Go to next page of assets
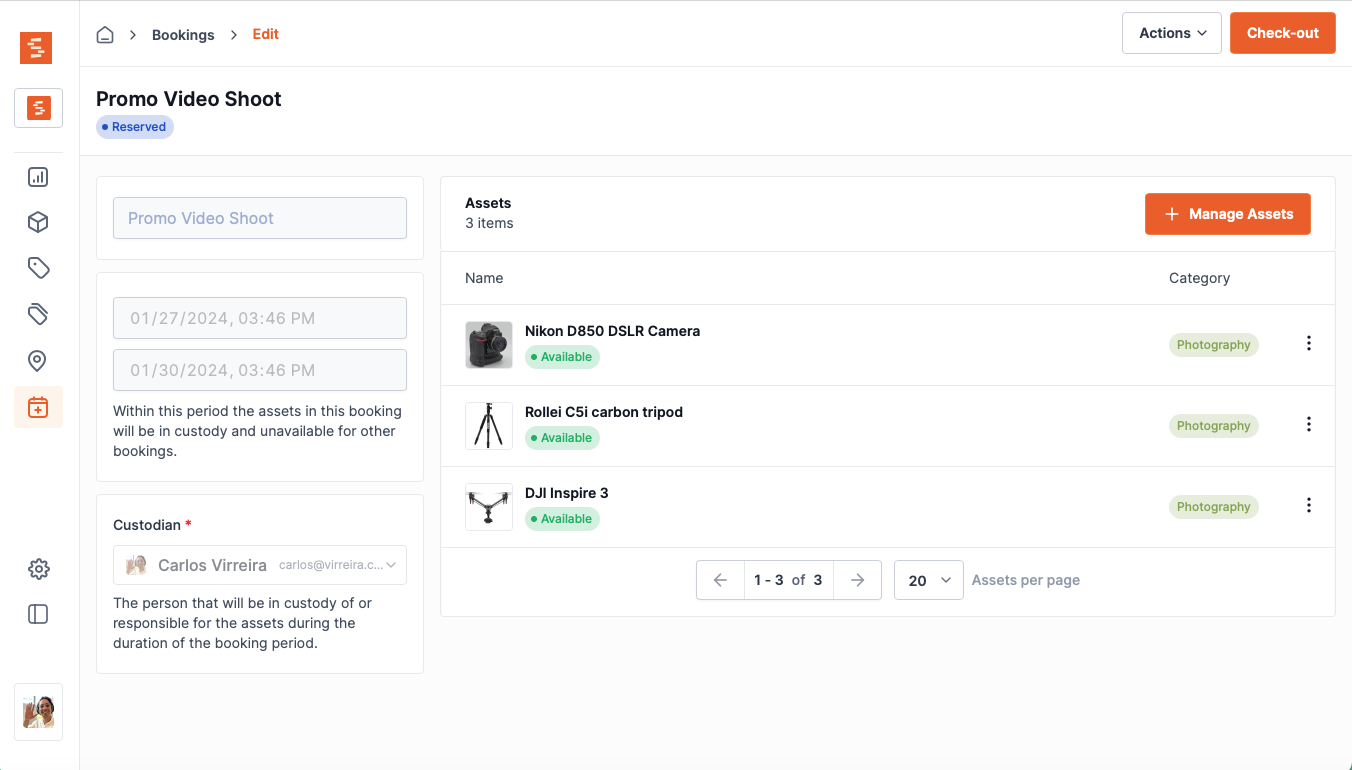 pyautogui.click(x=857, y=580)
